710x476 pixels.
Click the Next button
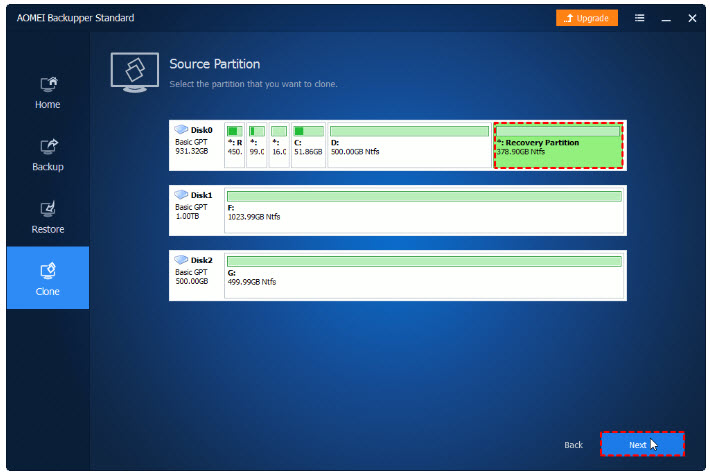(642, 444)
